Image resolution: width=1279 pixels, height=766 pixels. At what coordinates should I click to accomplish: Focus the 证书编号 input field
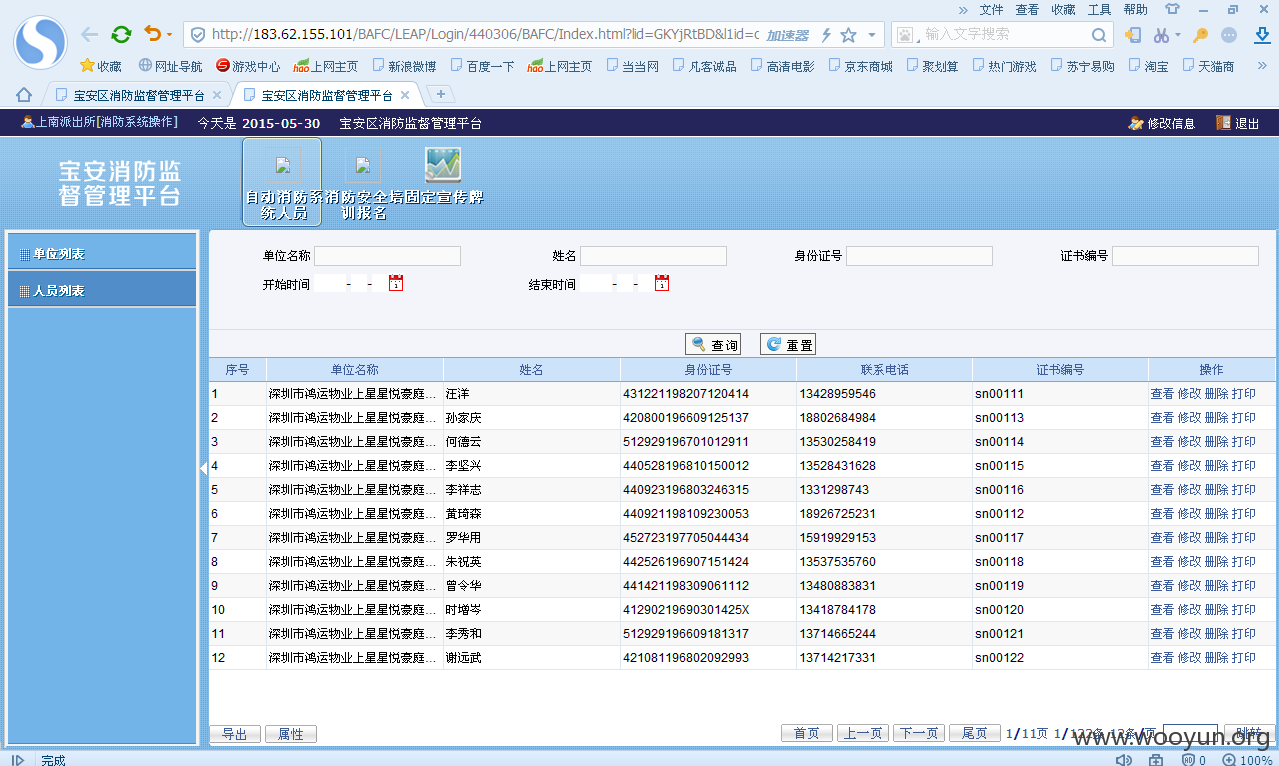tap(1186, 256)
